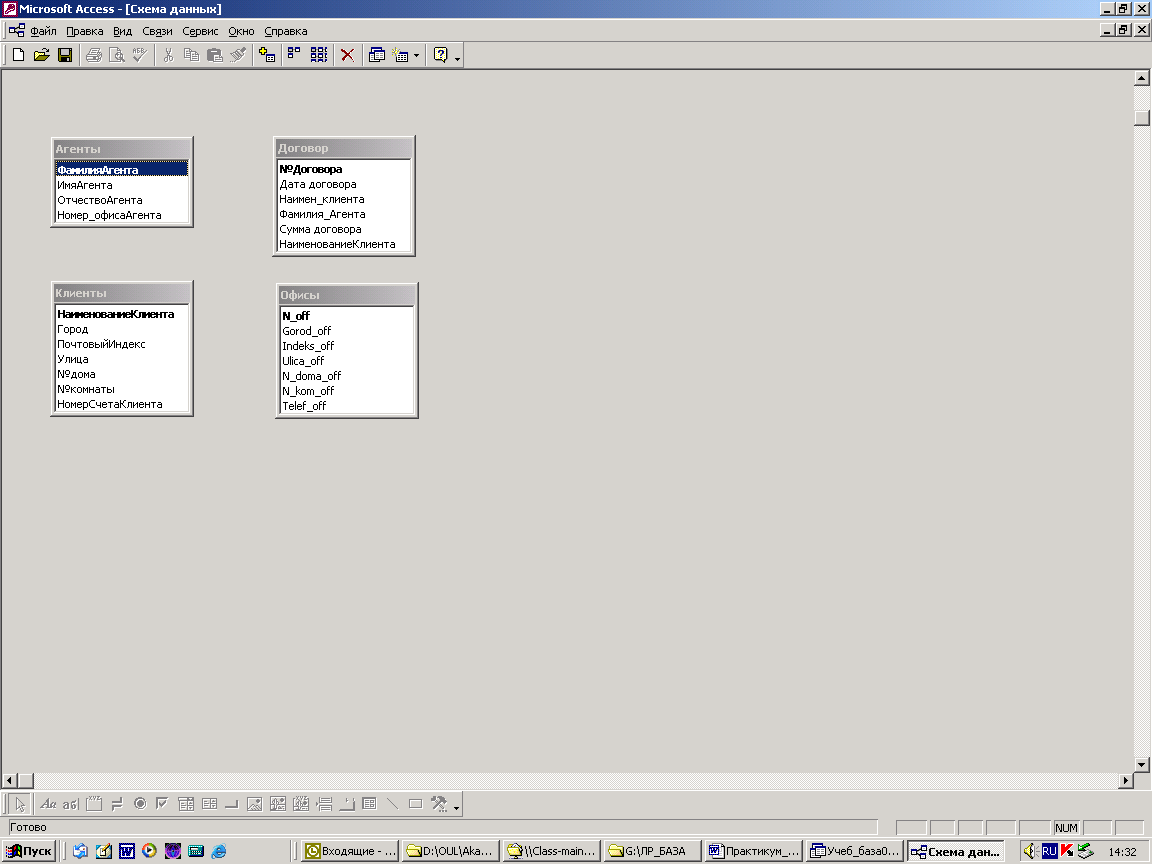Select ФамилияАгента field in Агенты table
This screenshot has width=1152, height=864.
tap(122, 170)
